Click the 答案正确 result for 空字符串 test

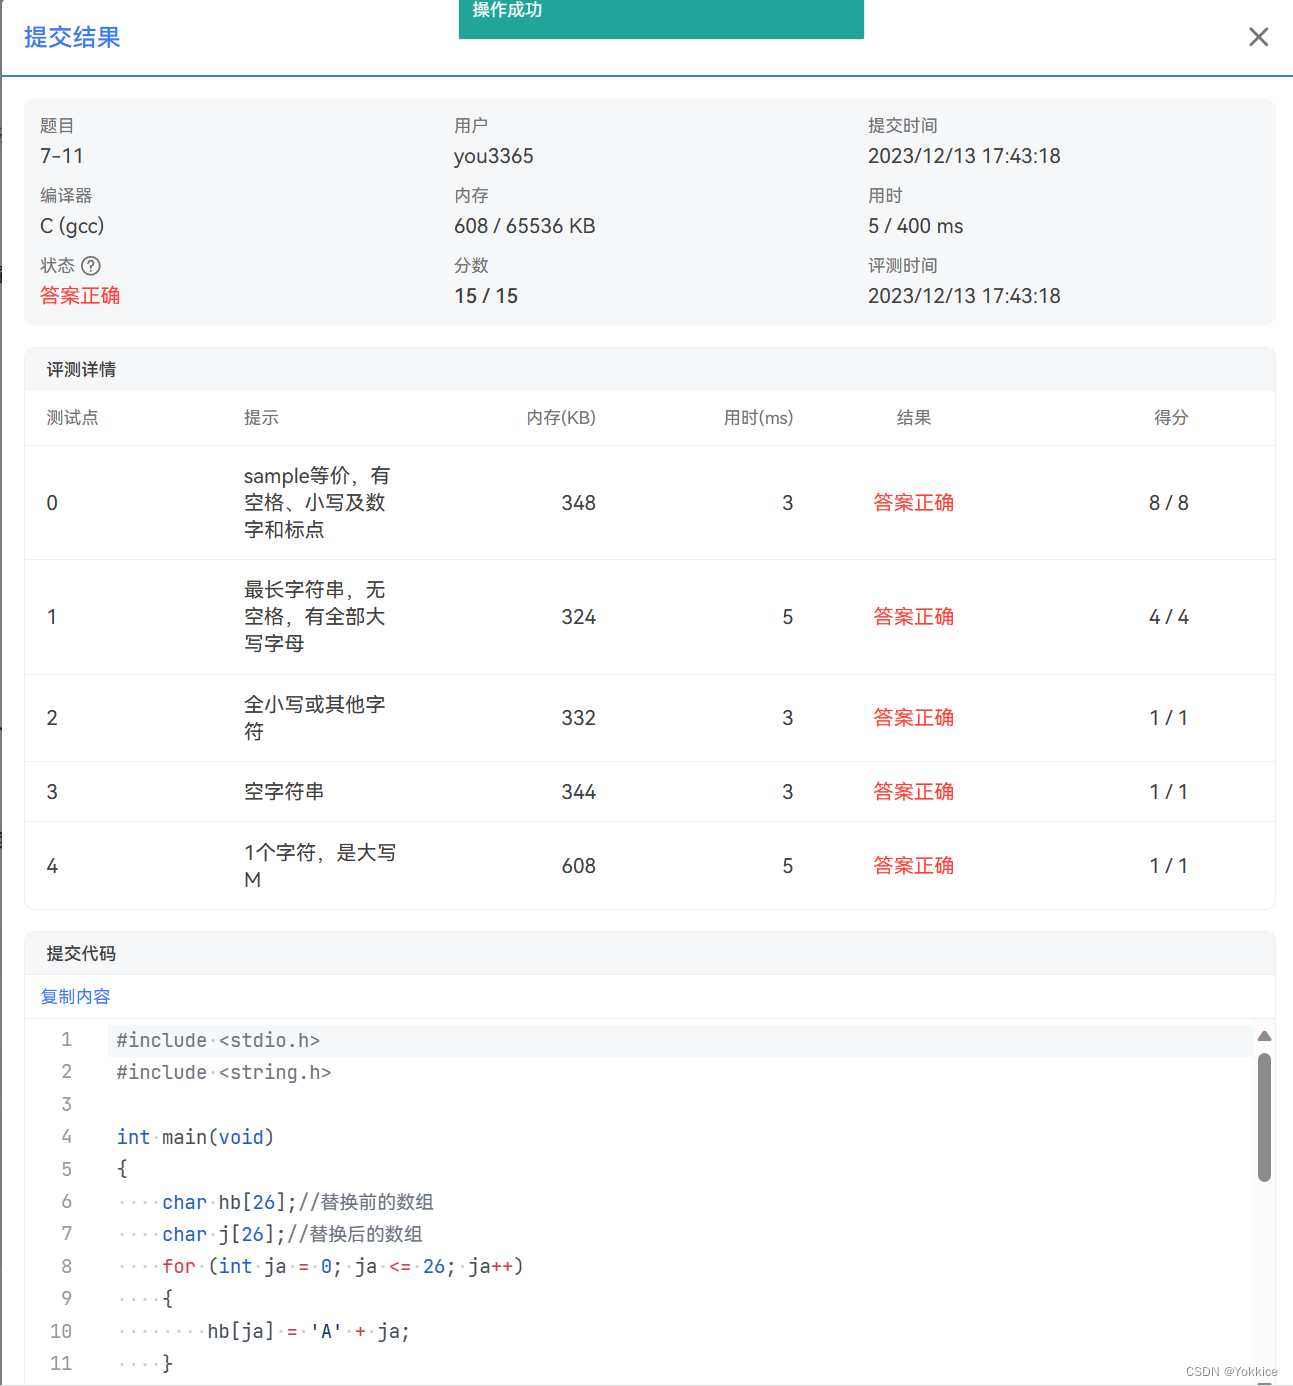[x=913, y=791]
